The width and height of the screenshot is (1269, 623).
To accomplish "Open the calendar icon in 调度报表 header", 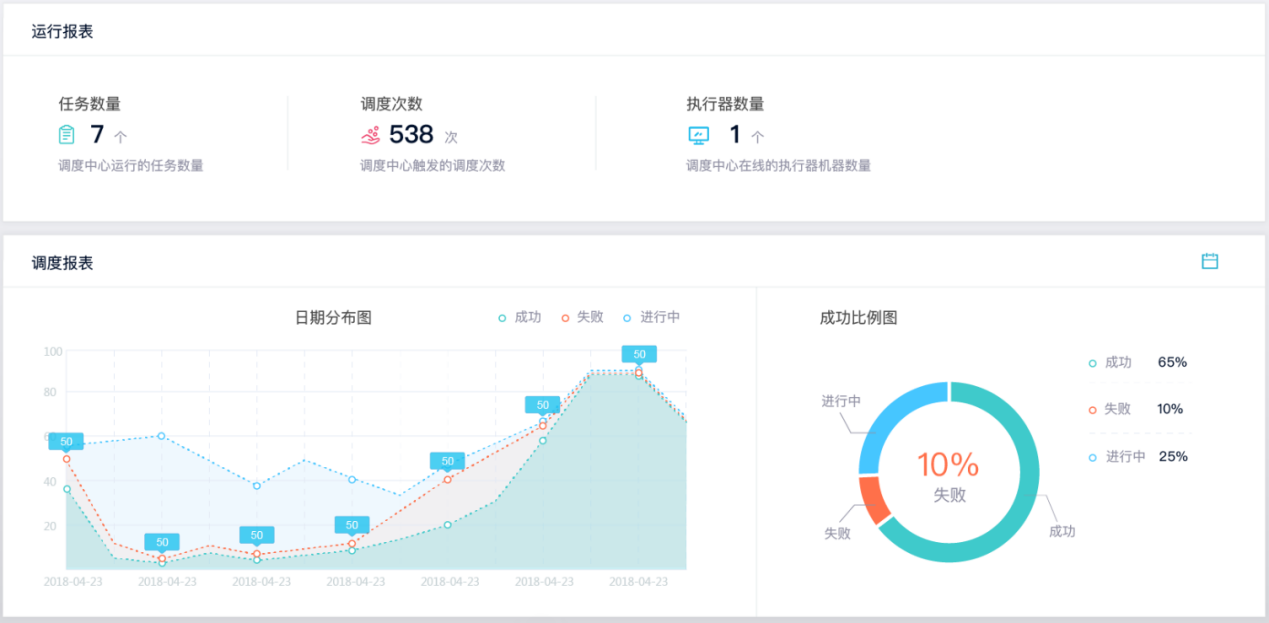I will [x=1209, y=261].
